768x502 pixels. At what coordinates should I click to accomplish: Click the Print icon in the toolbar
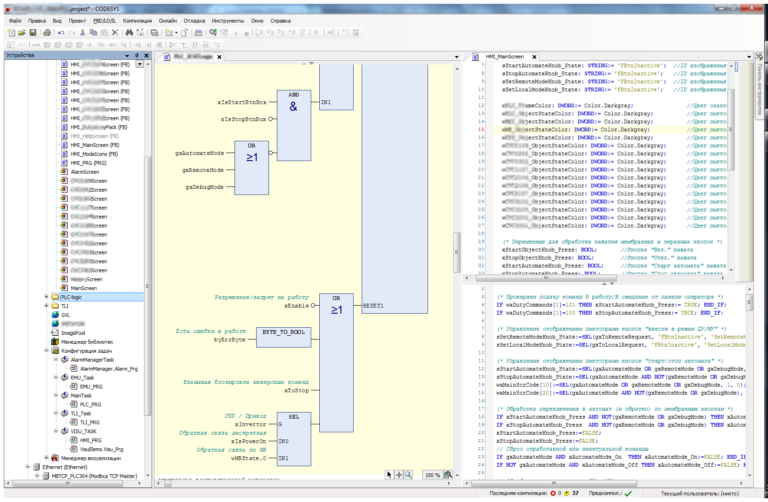45,32
